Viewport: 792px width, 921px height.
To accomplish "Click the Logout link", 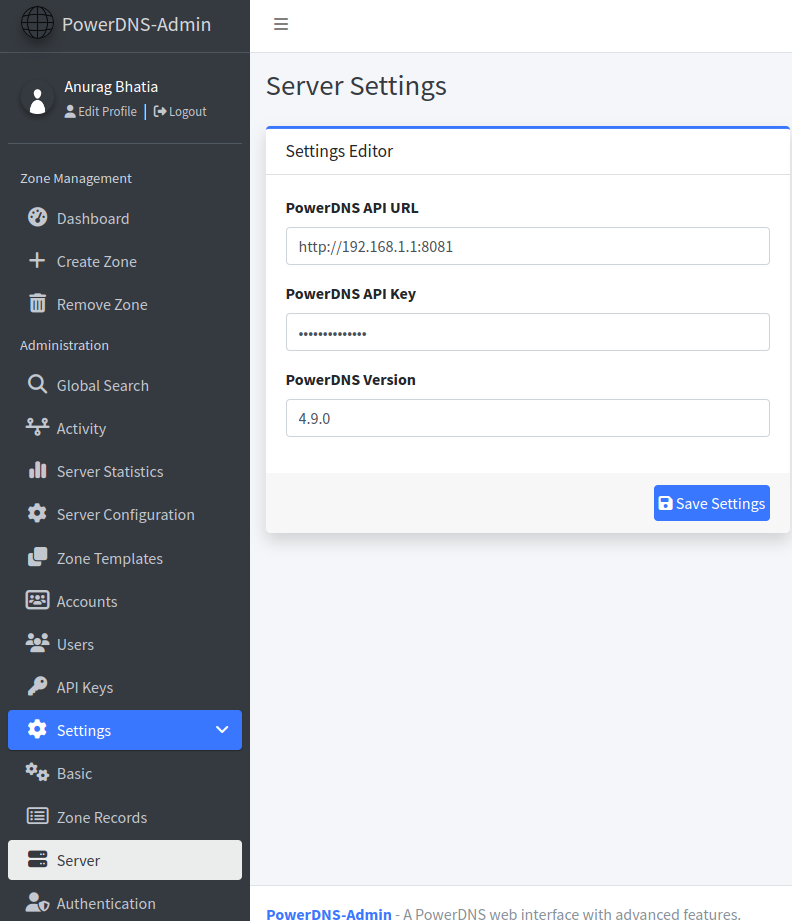I will pyautogui.click(x=180, y=112).
